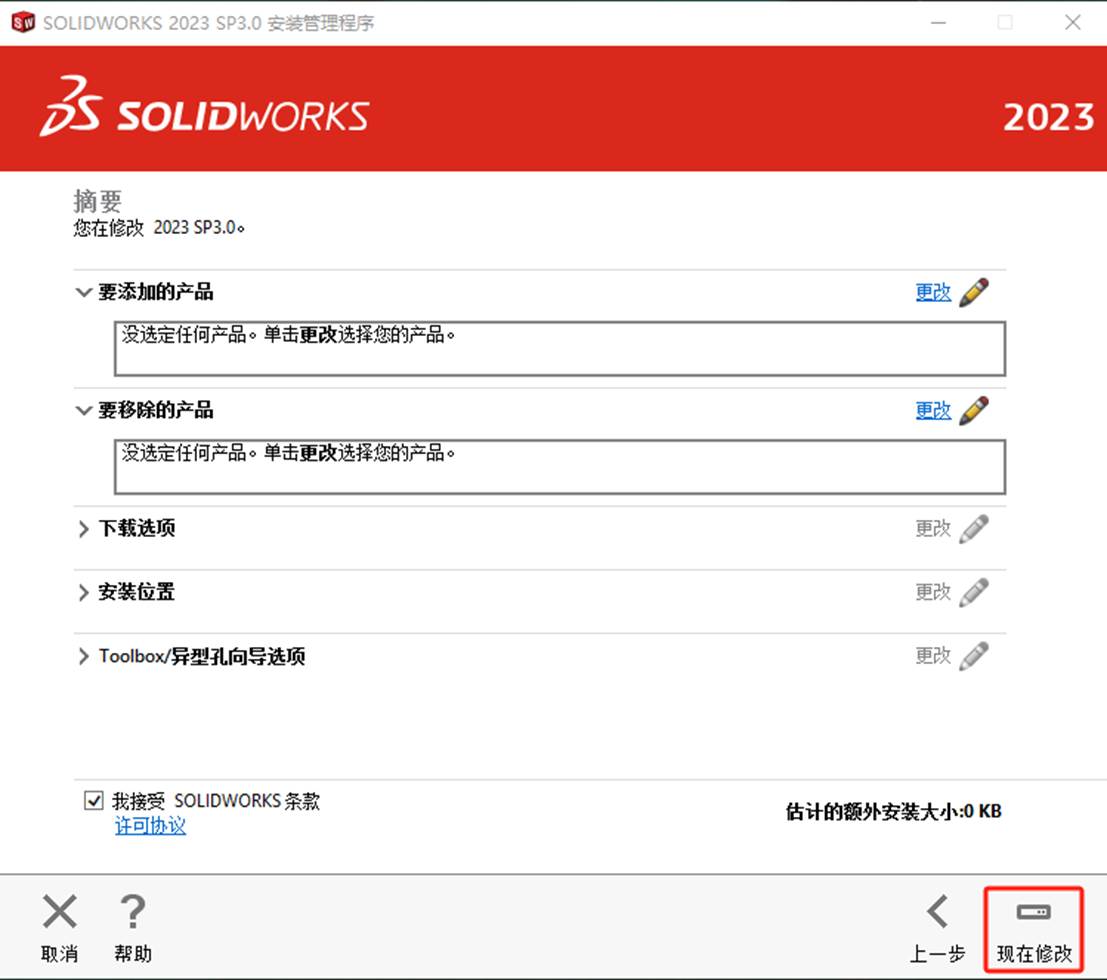Image resolution: width=1107 pixels, height=980 pixels.
Task: Toggle the 我接受 SOLIDWORKS 条款 checkbox
Action: [x=93, y=800]
